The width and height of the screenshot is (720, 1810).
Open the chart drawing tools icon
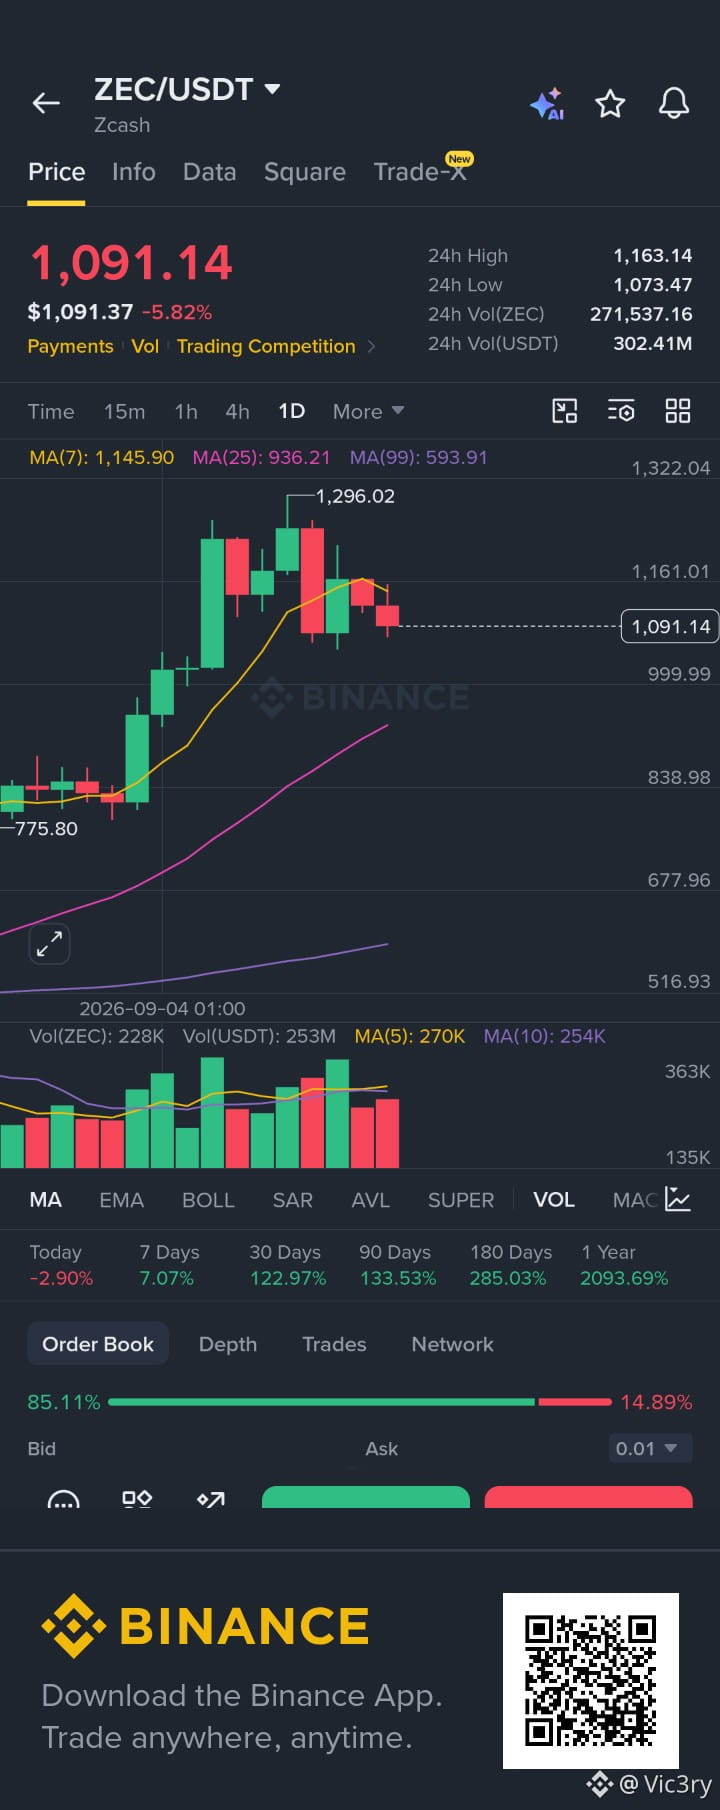[565, 411]
